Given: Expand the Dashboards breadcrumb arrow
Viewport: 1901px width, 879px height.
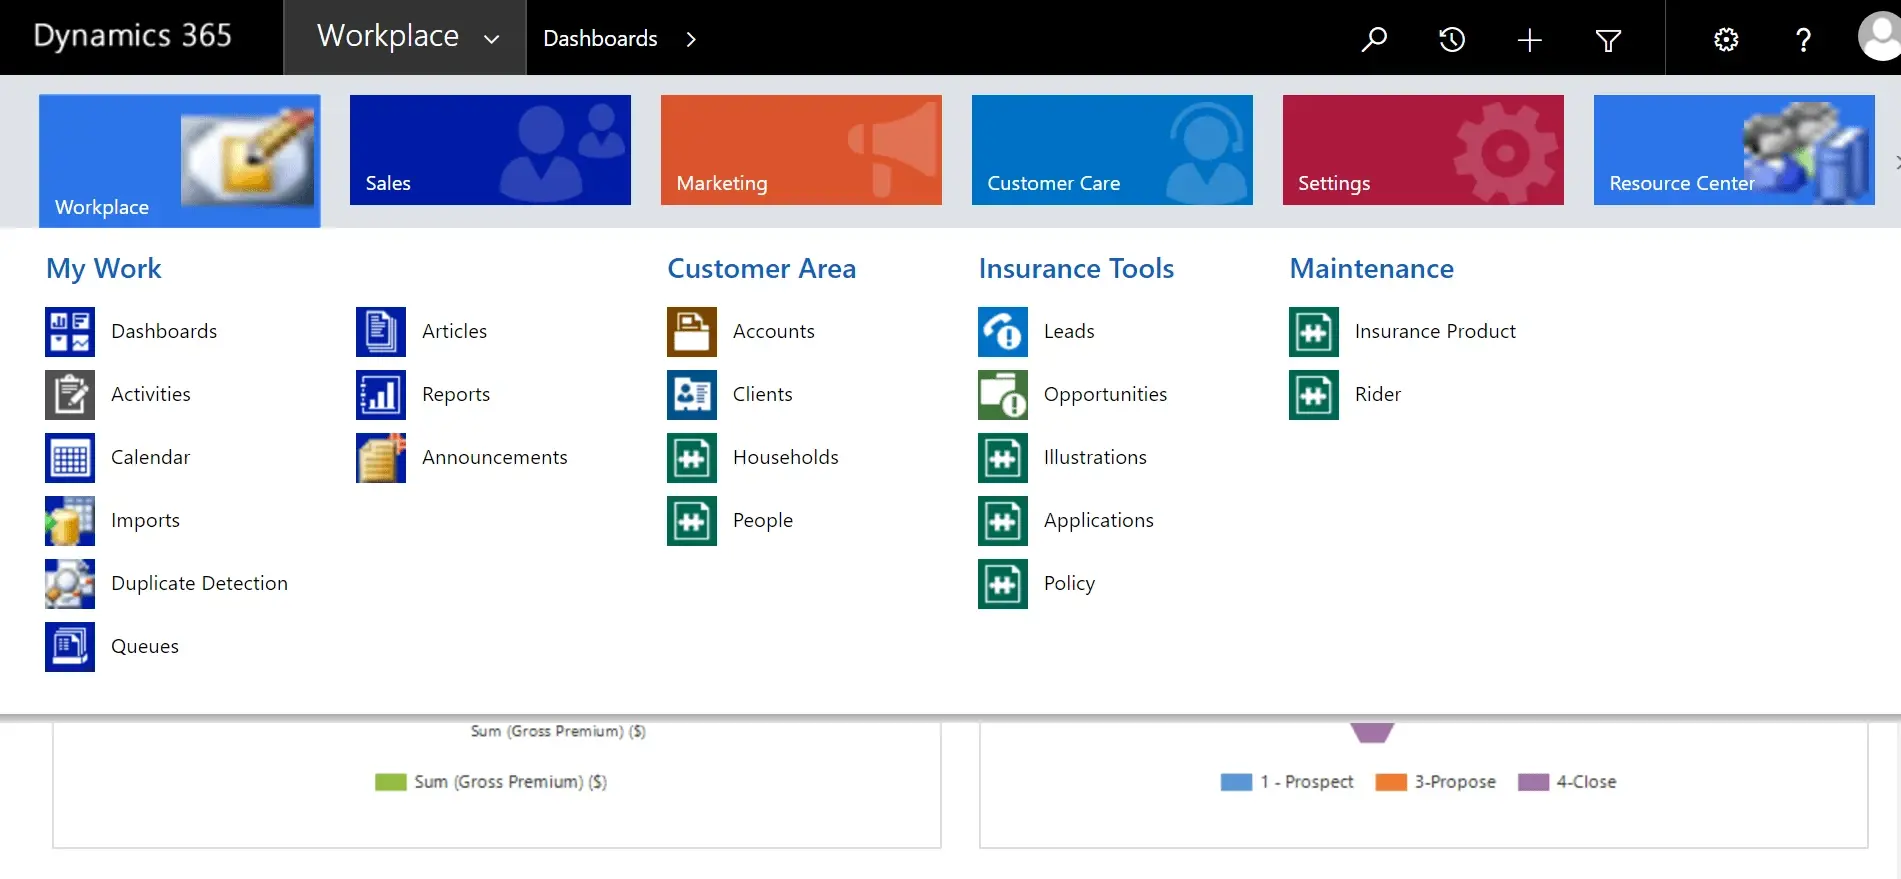Looking at the screenshot, I should (690, 39).
